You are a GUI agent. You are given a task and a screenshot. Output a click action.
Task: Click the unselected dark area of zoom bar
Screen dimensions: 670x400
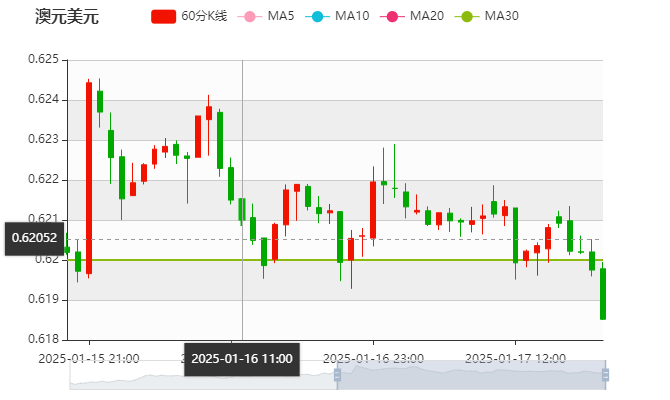pos(200,378)
